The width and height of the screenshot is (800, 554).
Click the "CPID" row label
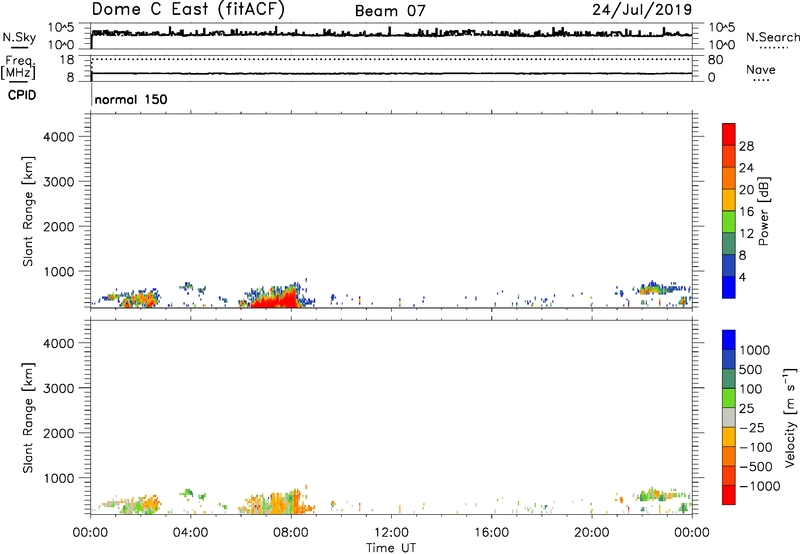pos(22,95)
